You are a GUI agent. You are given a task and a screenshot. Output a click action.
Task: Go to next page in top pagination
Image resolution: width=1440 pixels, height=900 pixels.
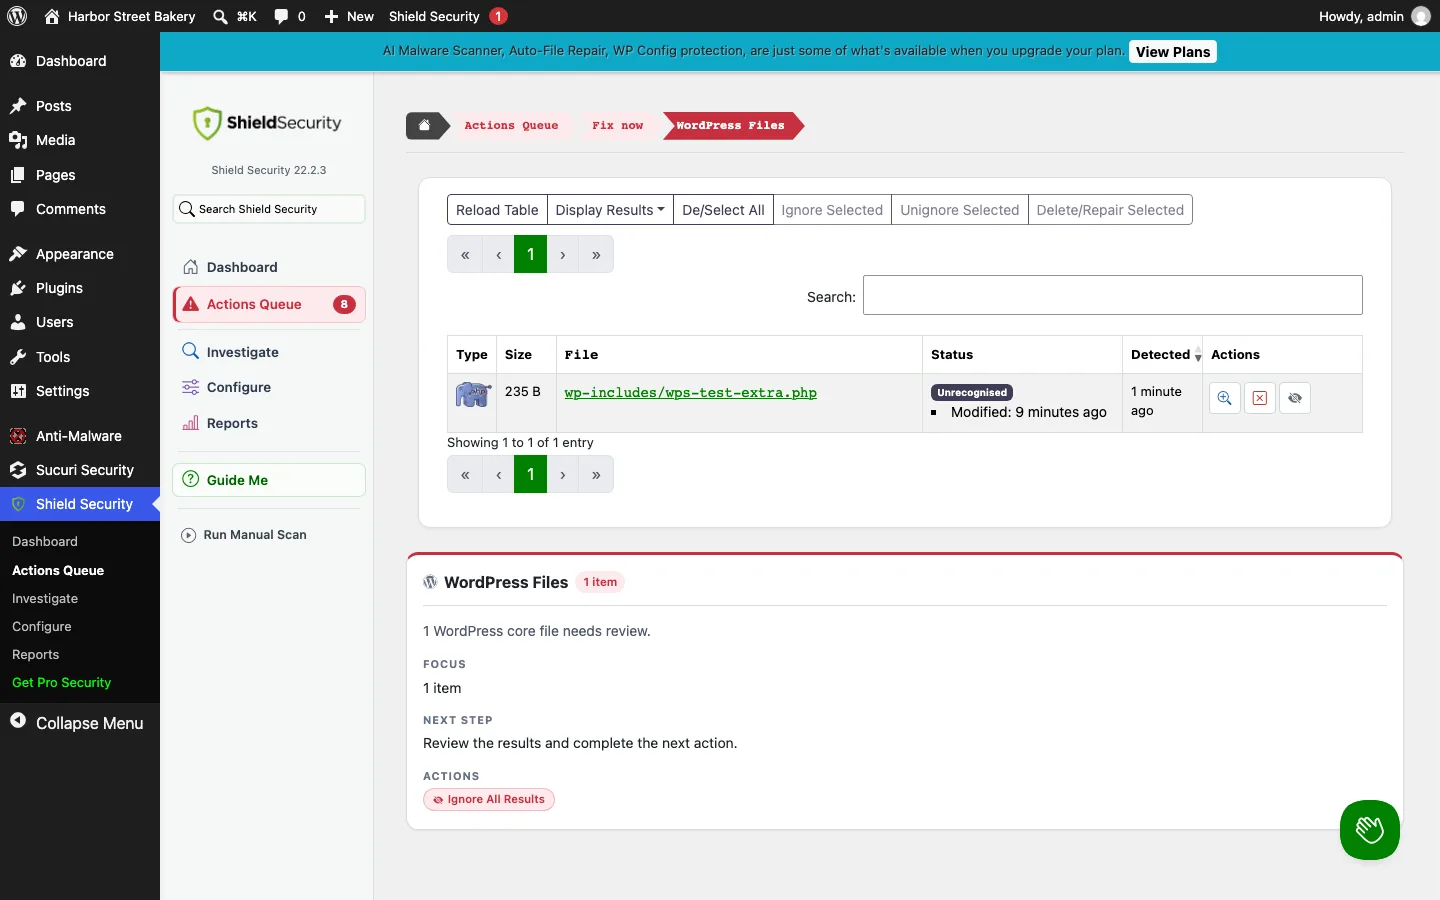pos(563,255)
